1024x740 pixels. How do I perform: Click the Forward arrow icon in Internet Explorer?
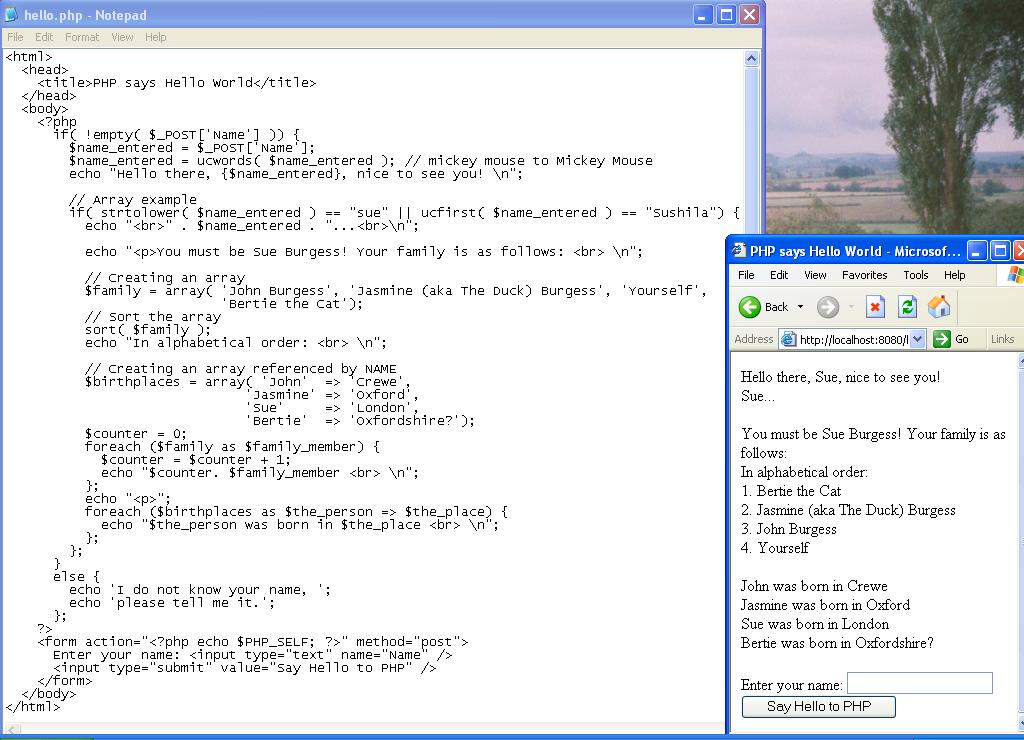click(x=827, y=307)
